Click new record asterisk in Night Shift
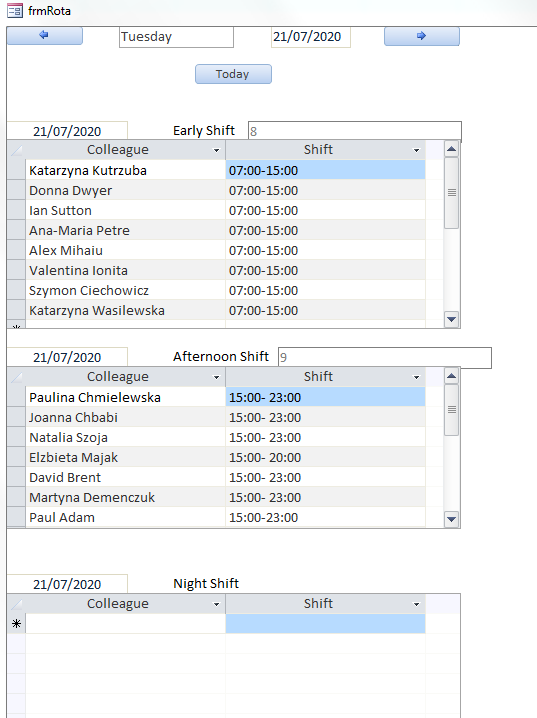Viewport: 537px width, 718px height. point(16,624)
